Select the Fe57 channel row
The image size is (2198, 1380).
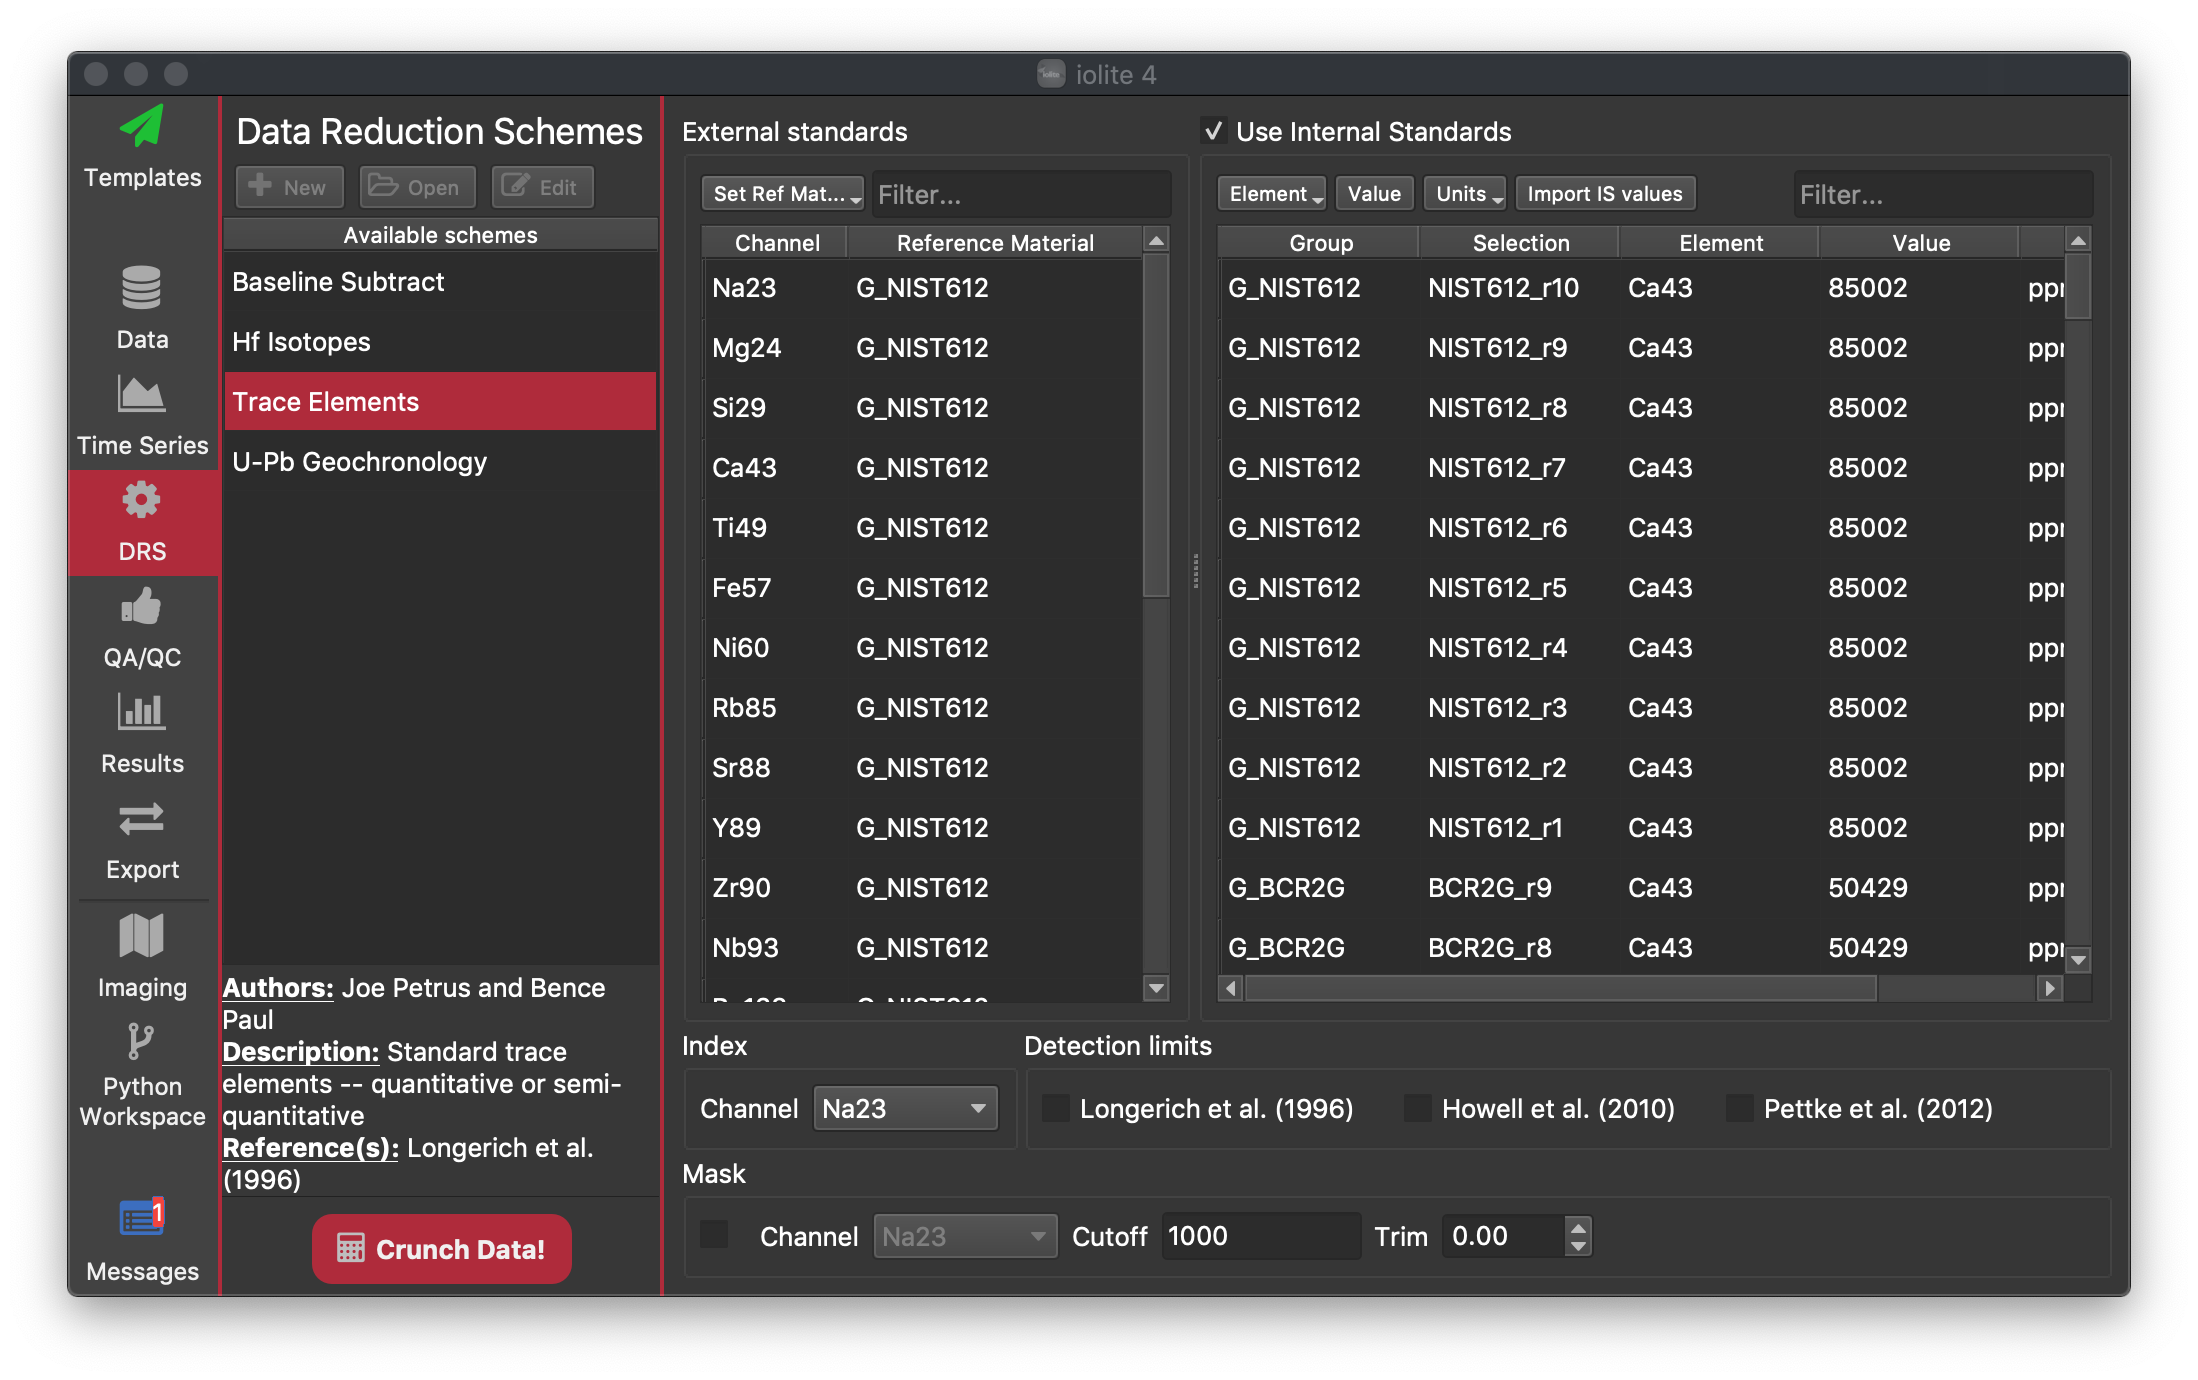(921, 588)
